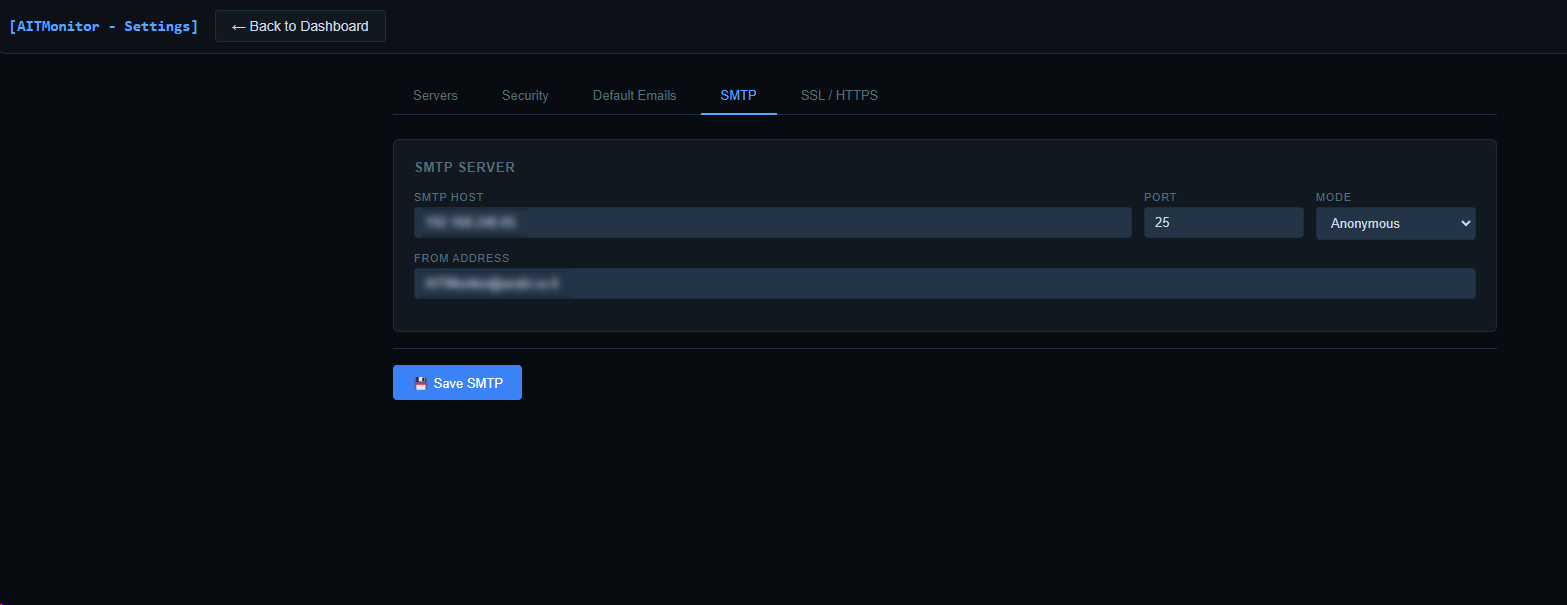The height and width of the screenshot is (605, 1567).
Task: Select the SMTP tab
Action: pos(738,96)
